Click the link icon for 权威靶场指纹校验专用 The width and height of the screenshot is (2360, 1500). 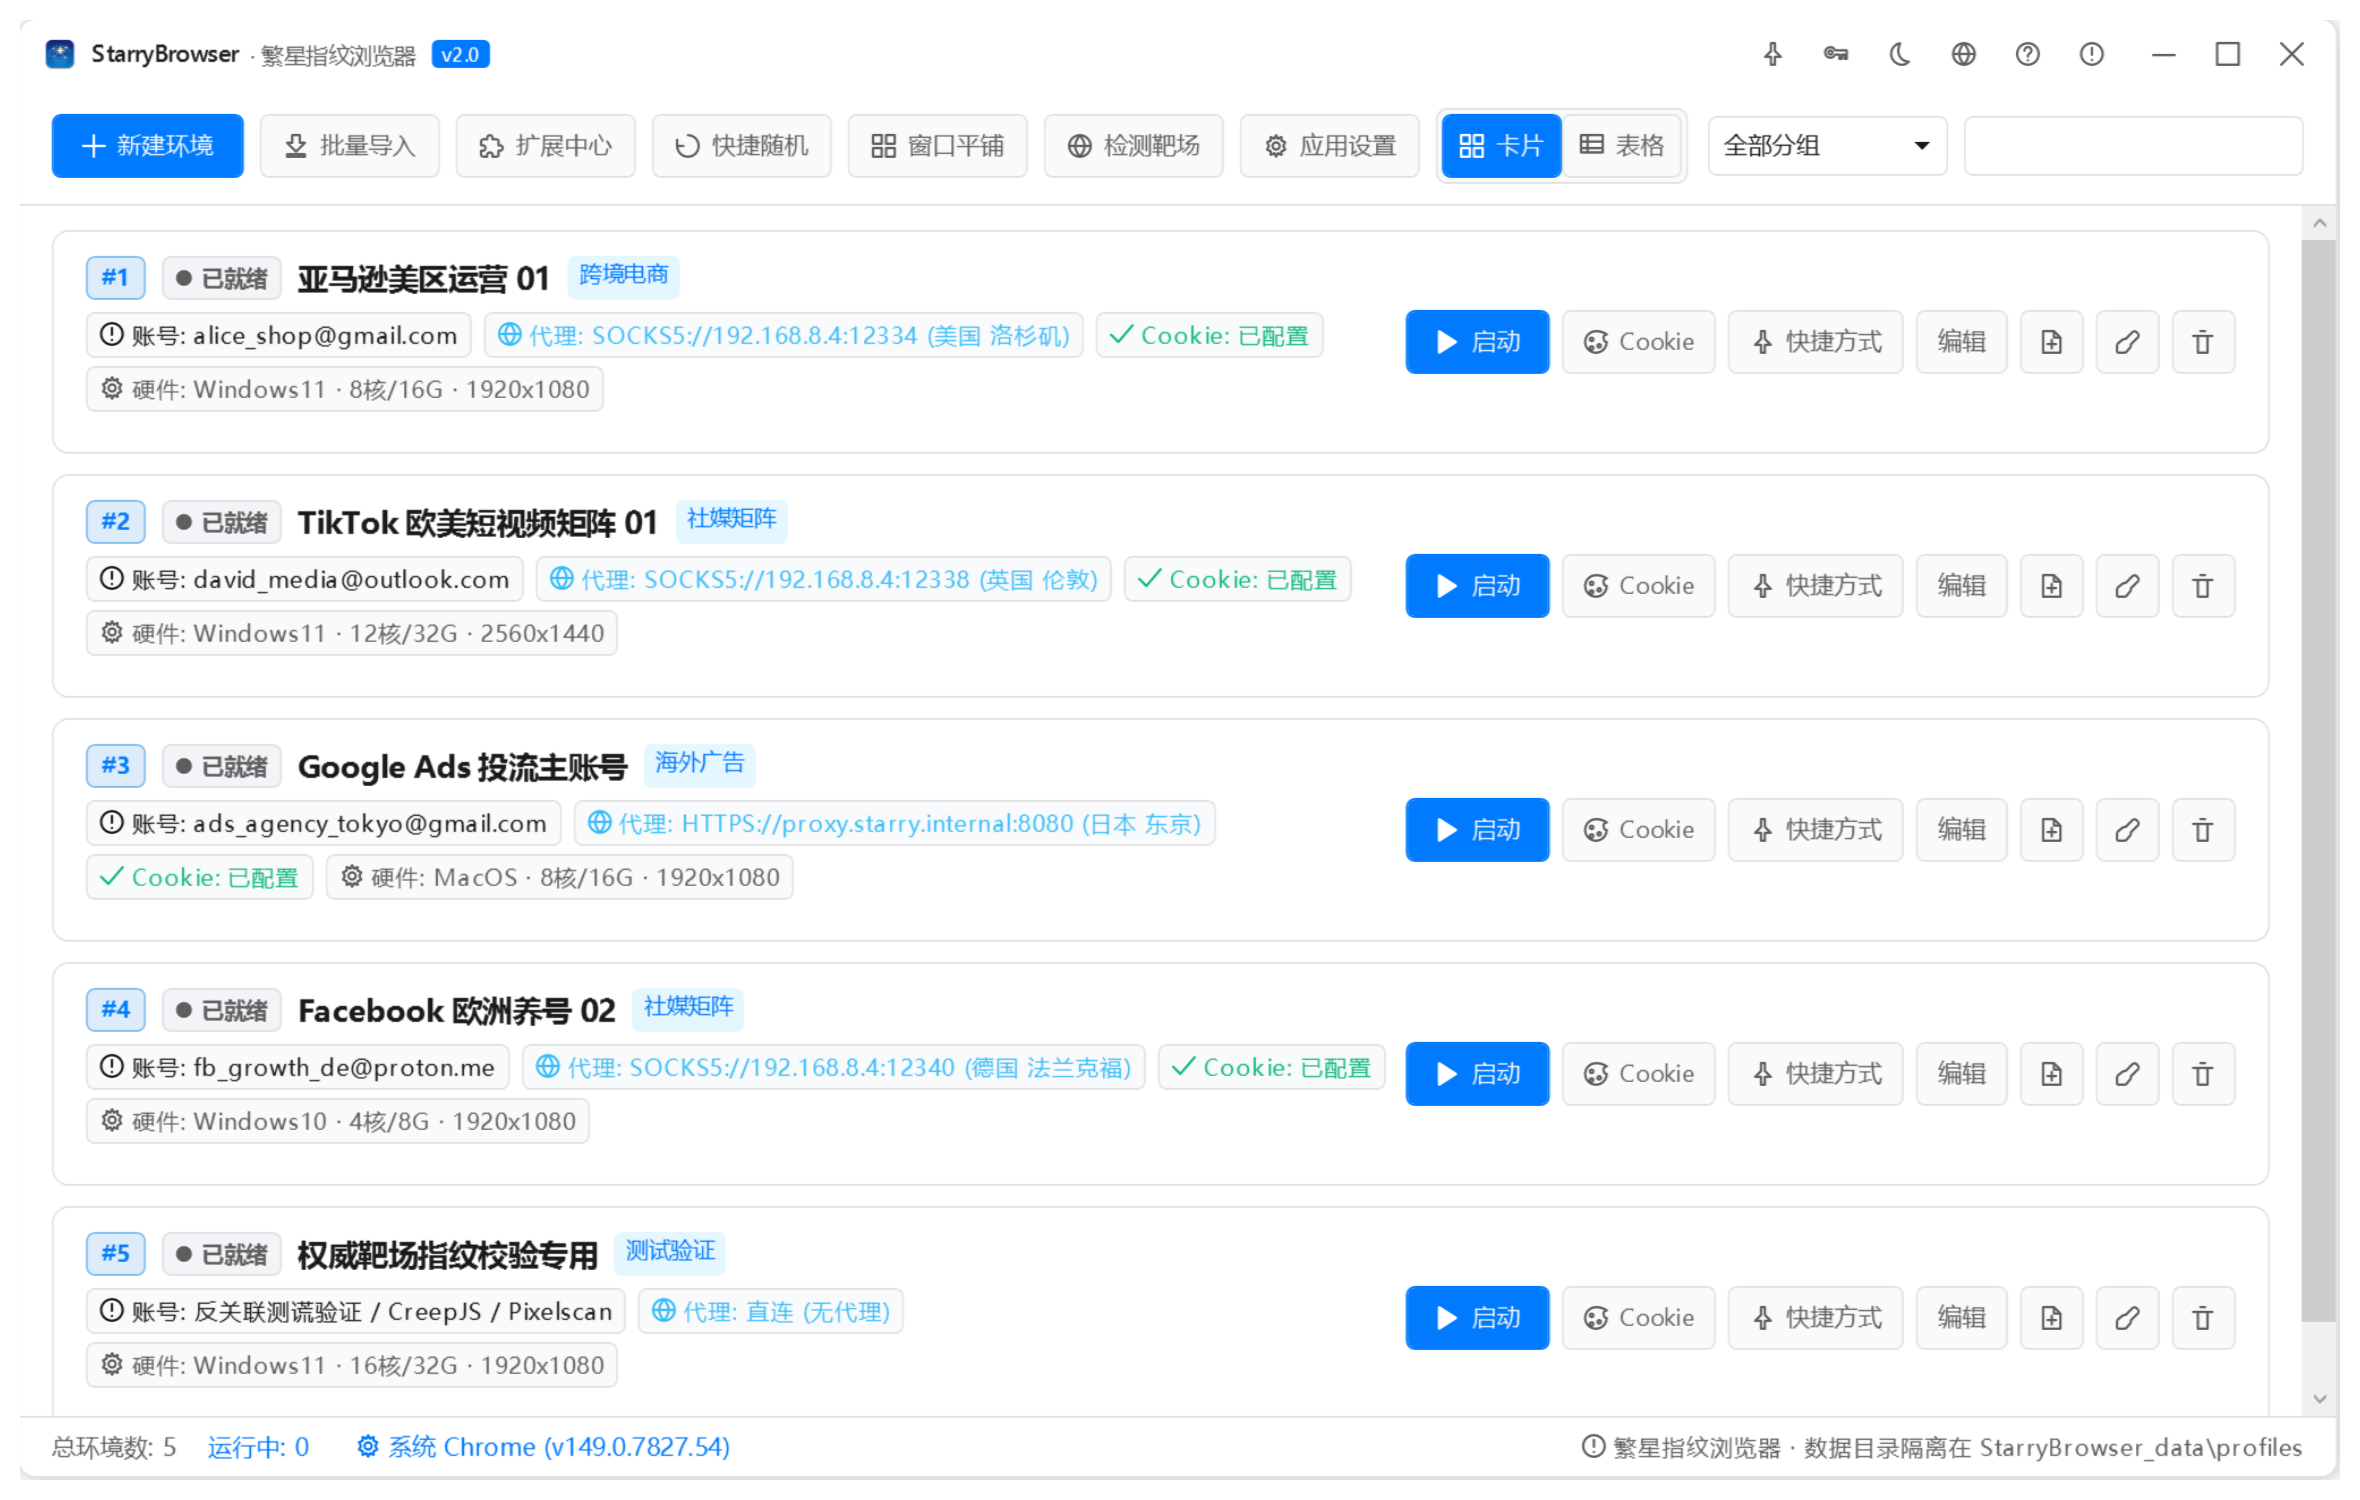tap(2127, 1318)
